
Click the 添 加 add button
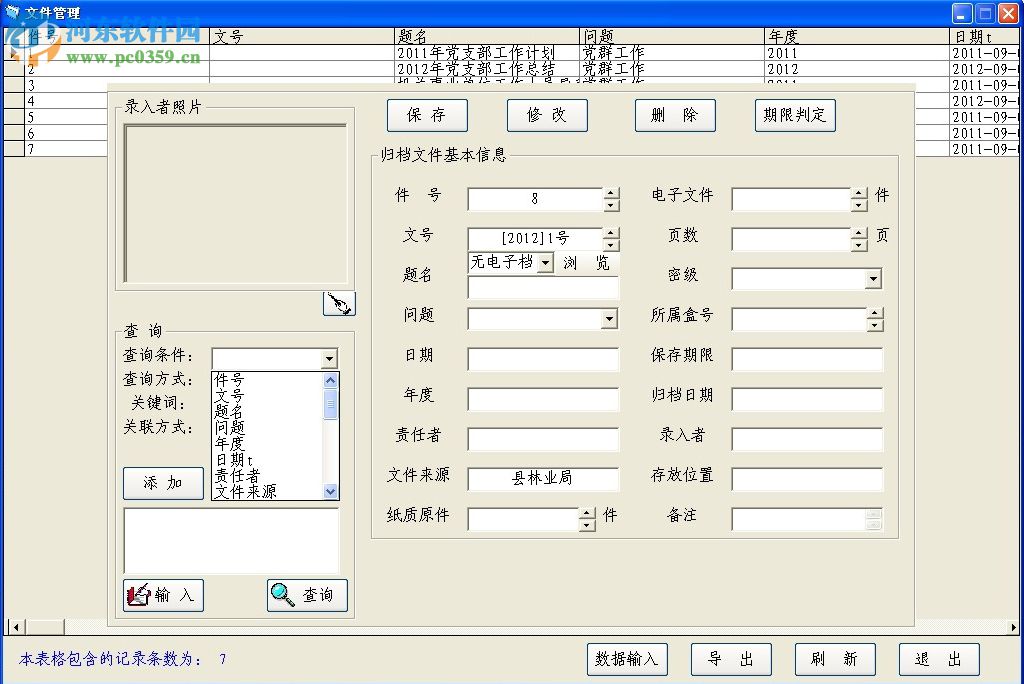point(162,483)
